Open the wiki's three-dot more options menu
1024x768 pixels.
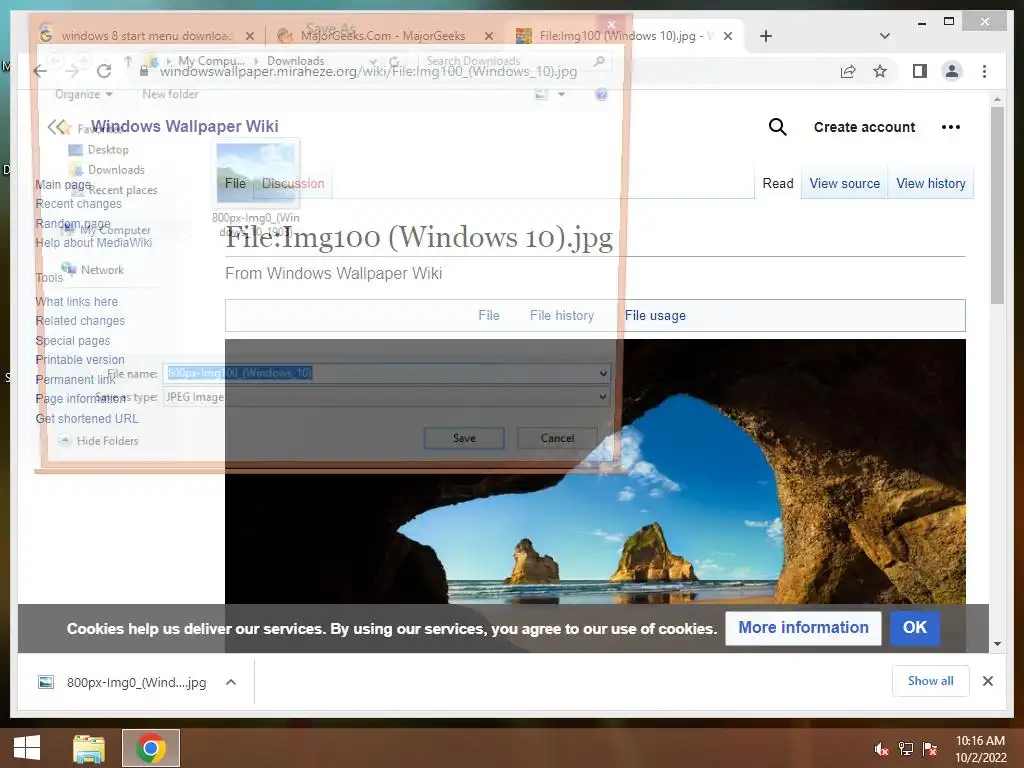(x=951, y=127)
